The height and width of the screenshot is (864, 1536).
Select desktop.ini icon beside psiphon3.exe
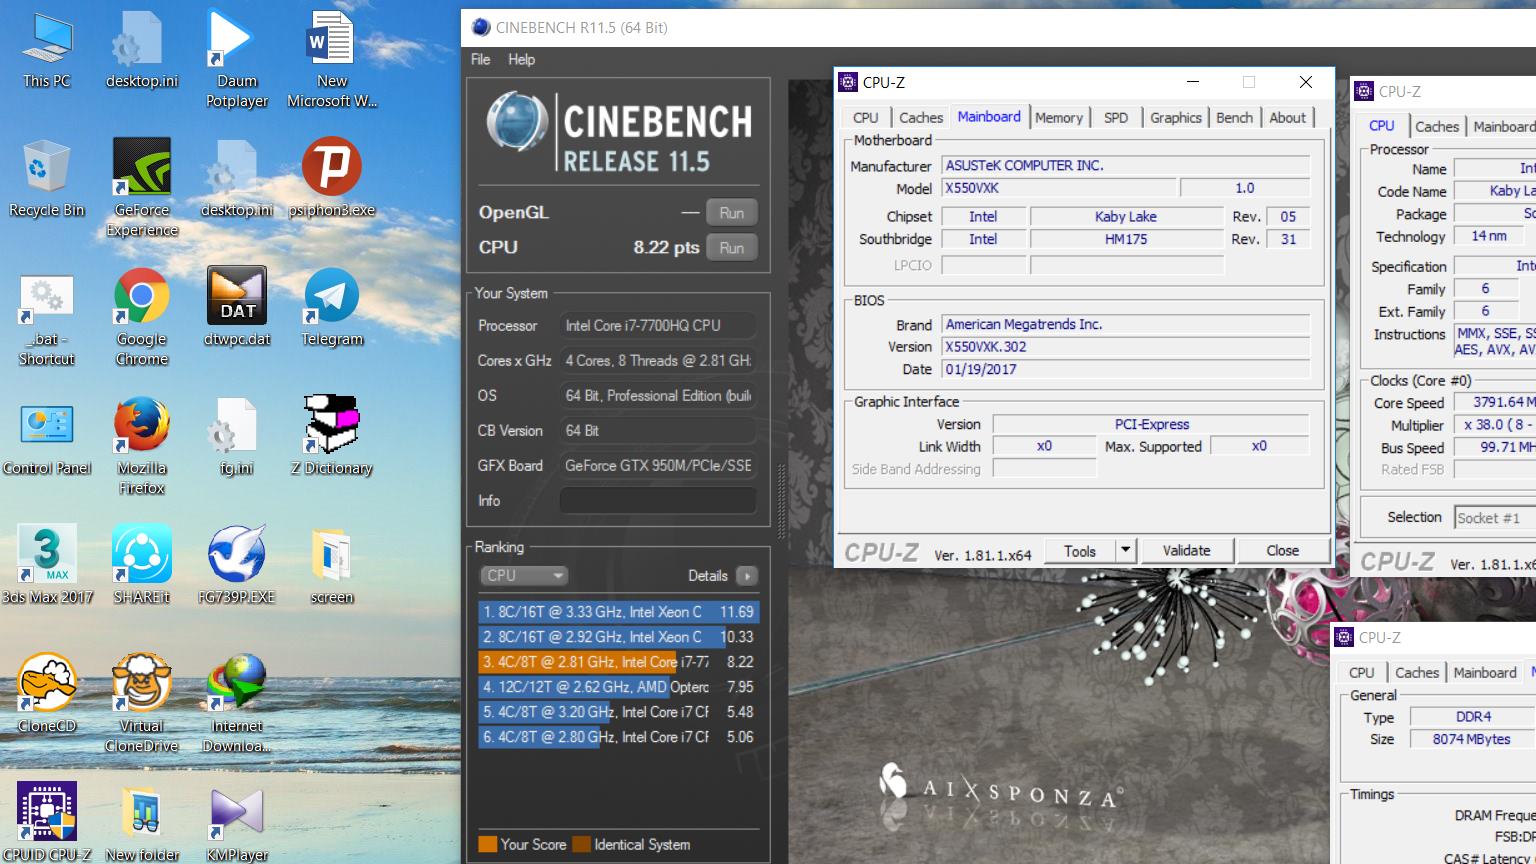point(237,179)
